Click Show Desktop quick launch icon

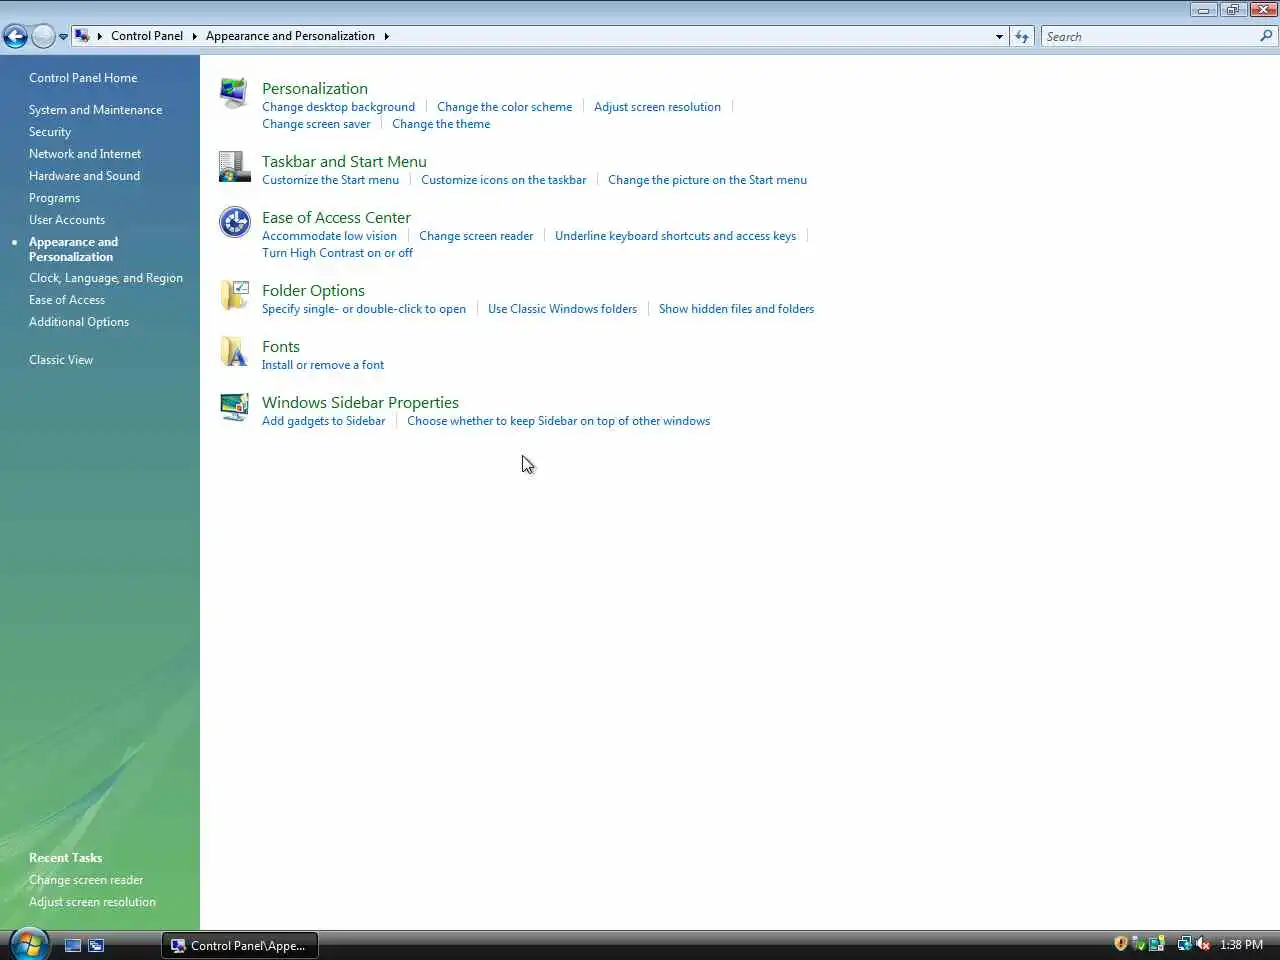pyautogui.click(x=73, y=945)
